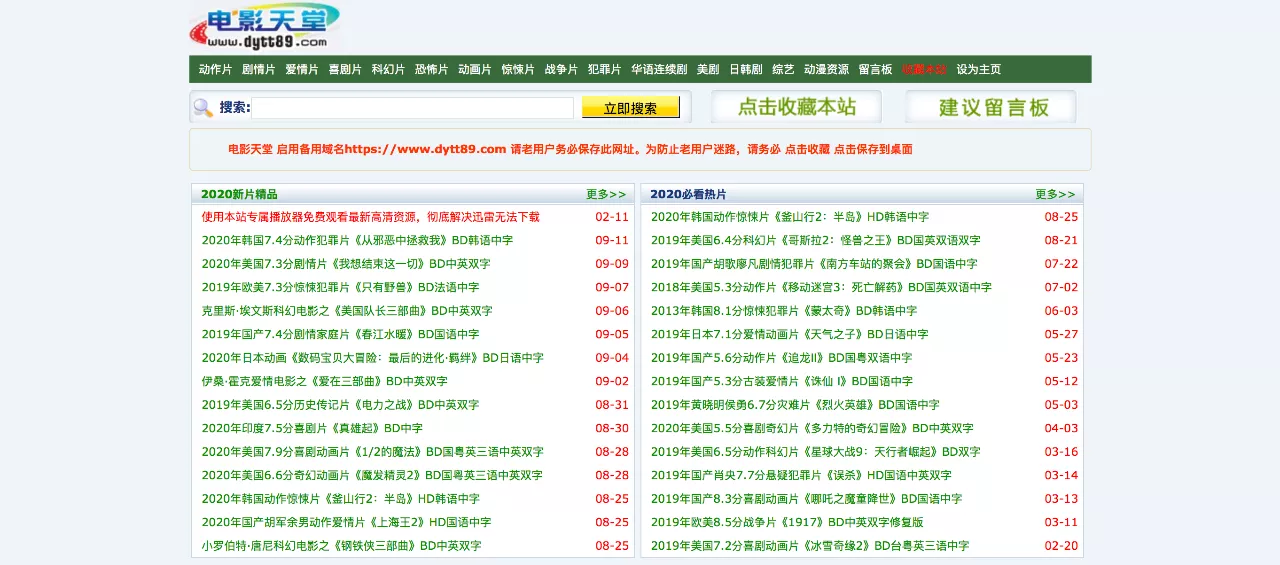1280x565 pixels.
Task: Open the 剧情片 category
Action: pos(259,69)
